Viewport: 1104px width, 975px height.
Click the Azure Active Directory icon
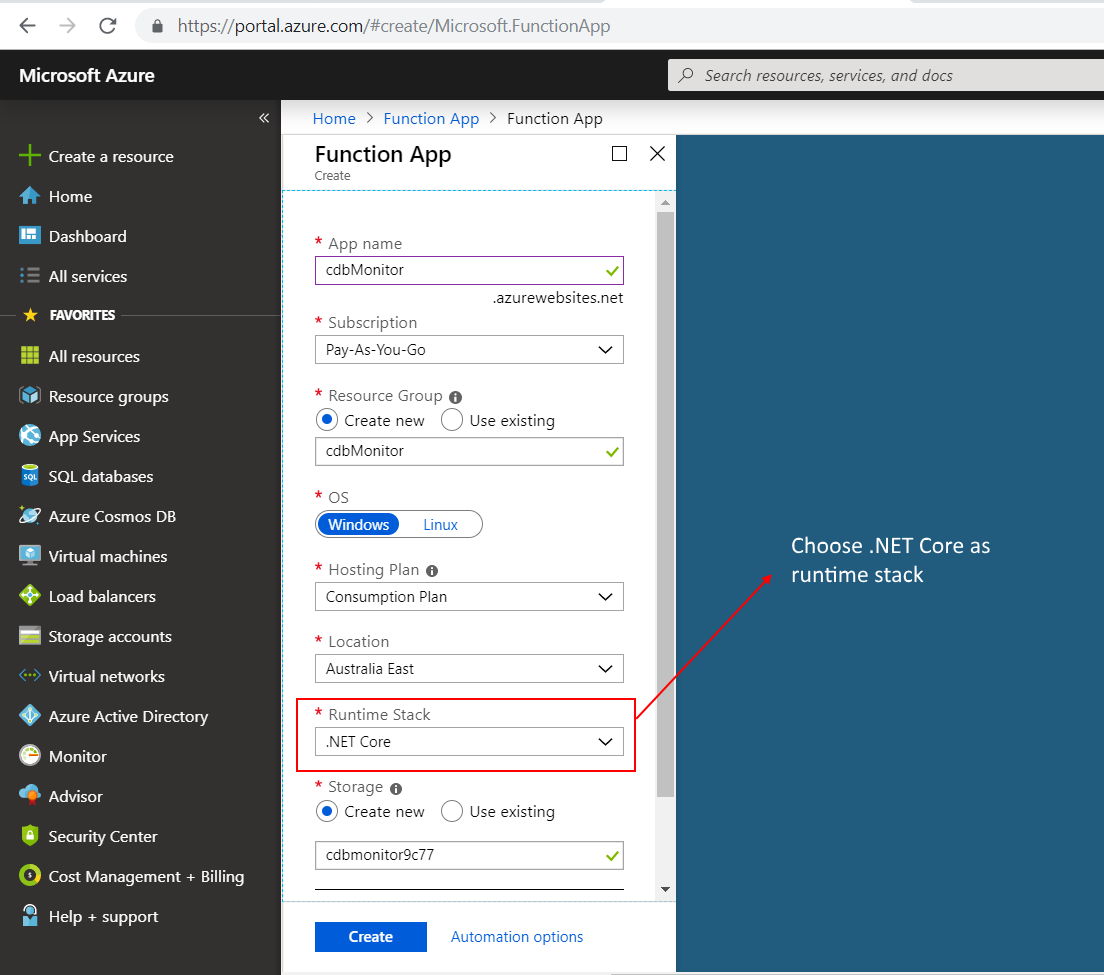[x=30, y=716]
